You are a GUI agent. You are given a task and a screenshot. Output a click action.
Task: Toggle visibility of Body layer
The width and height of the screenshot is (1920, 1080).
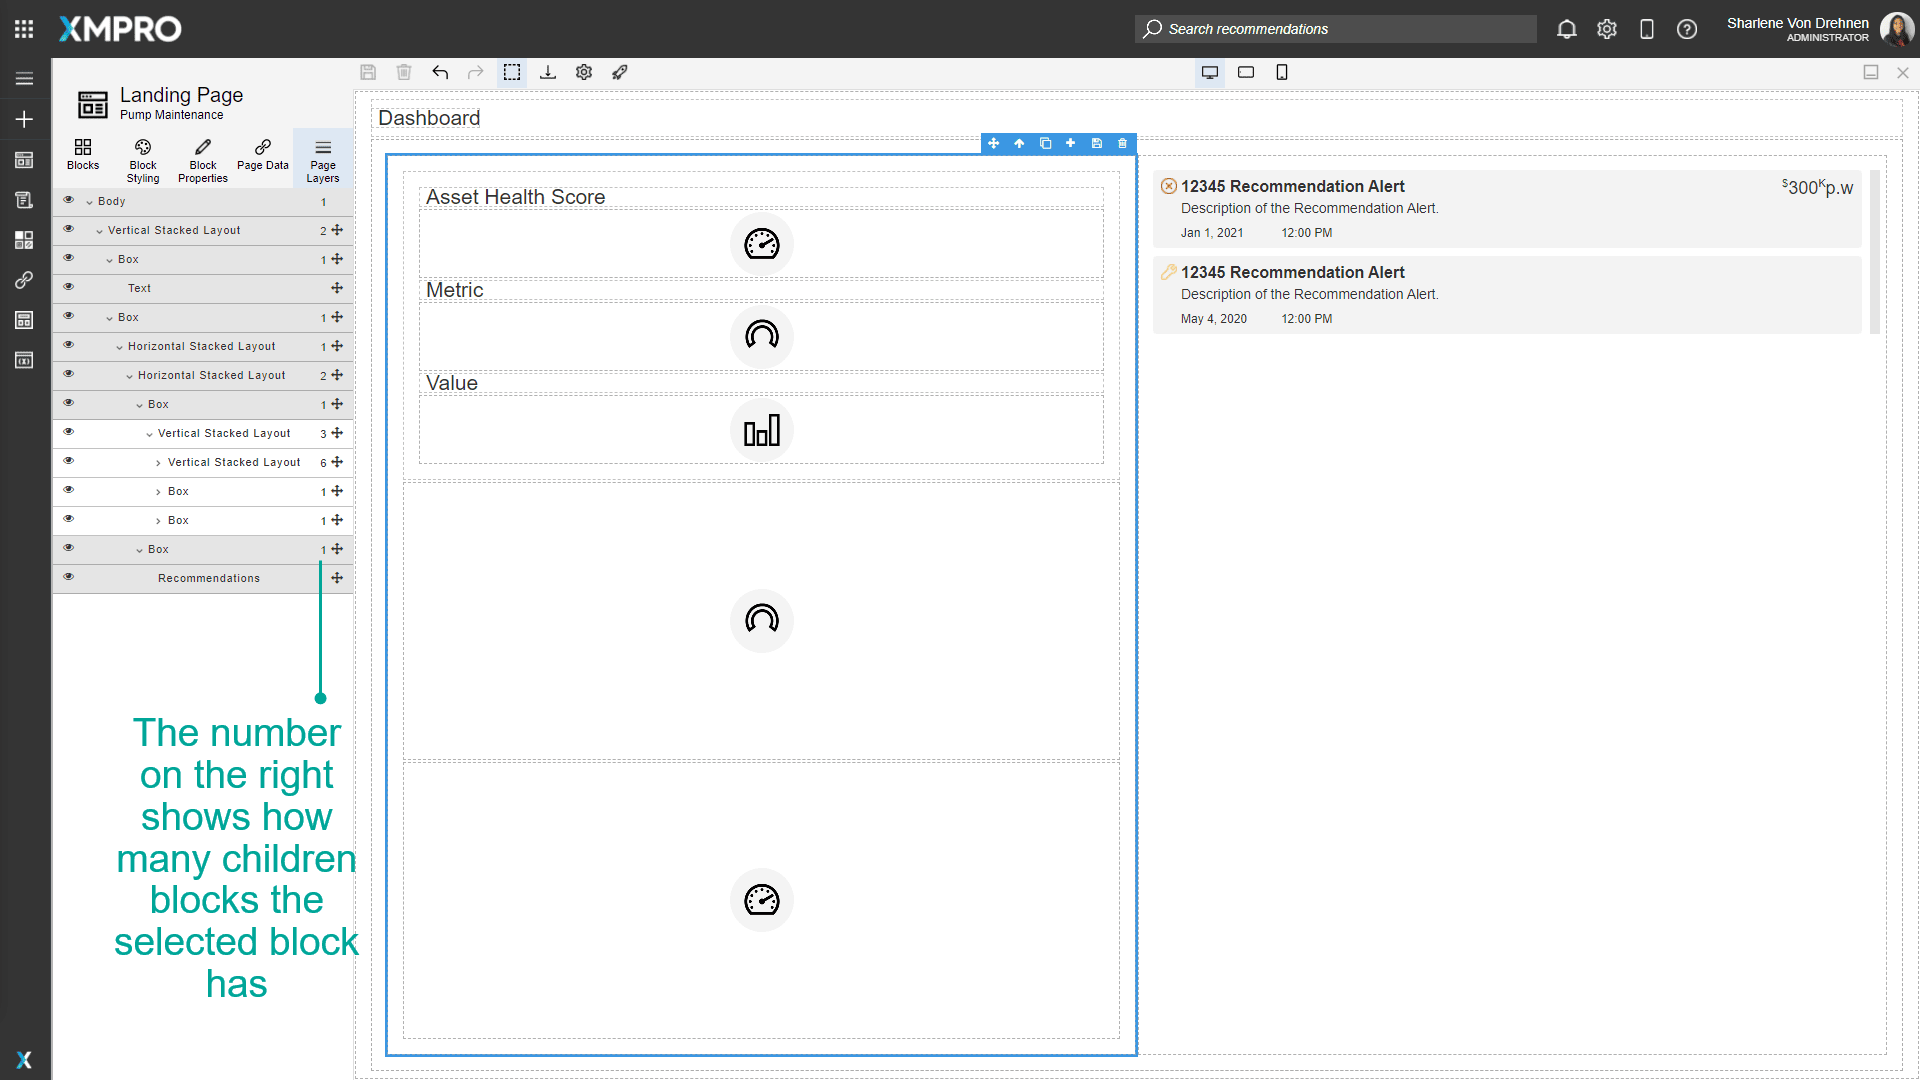[69, 200]
